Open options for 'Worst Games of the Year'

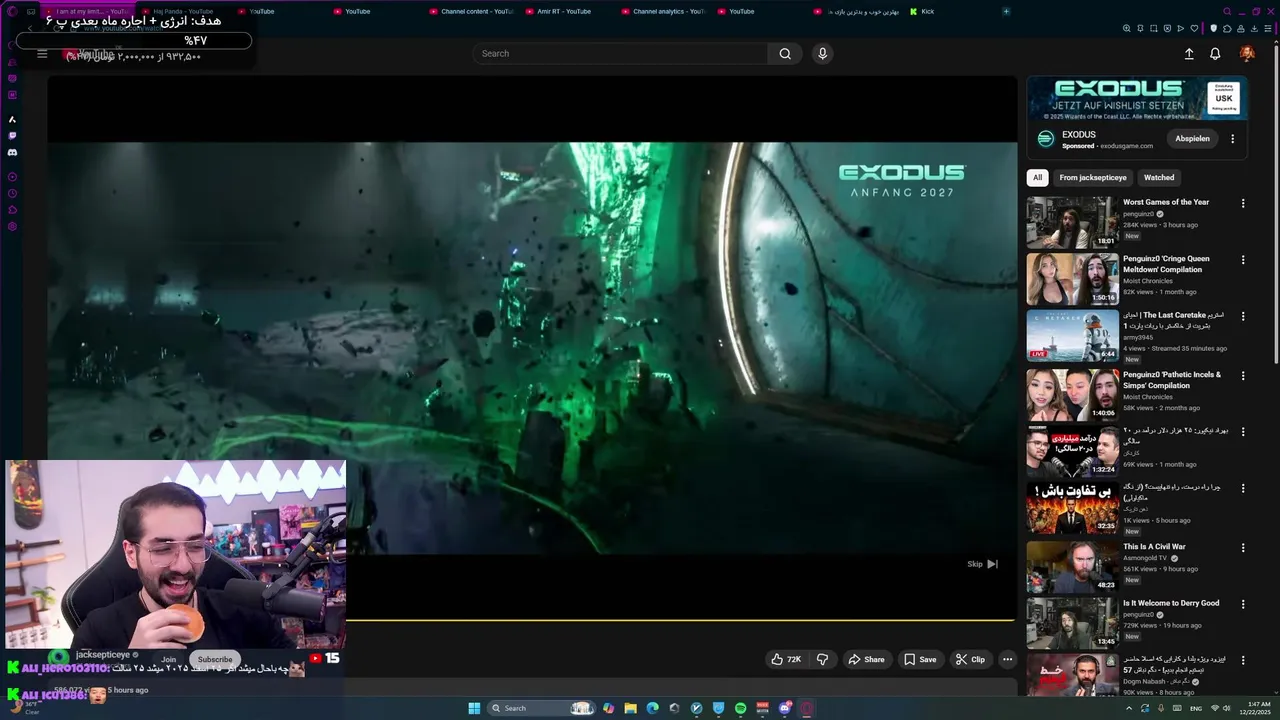point(1243,203)
